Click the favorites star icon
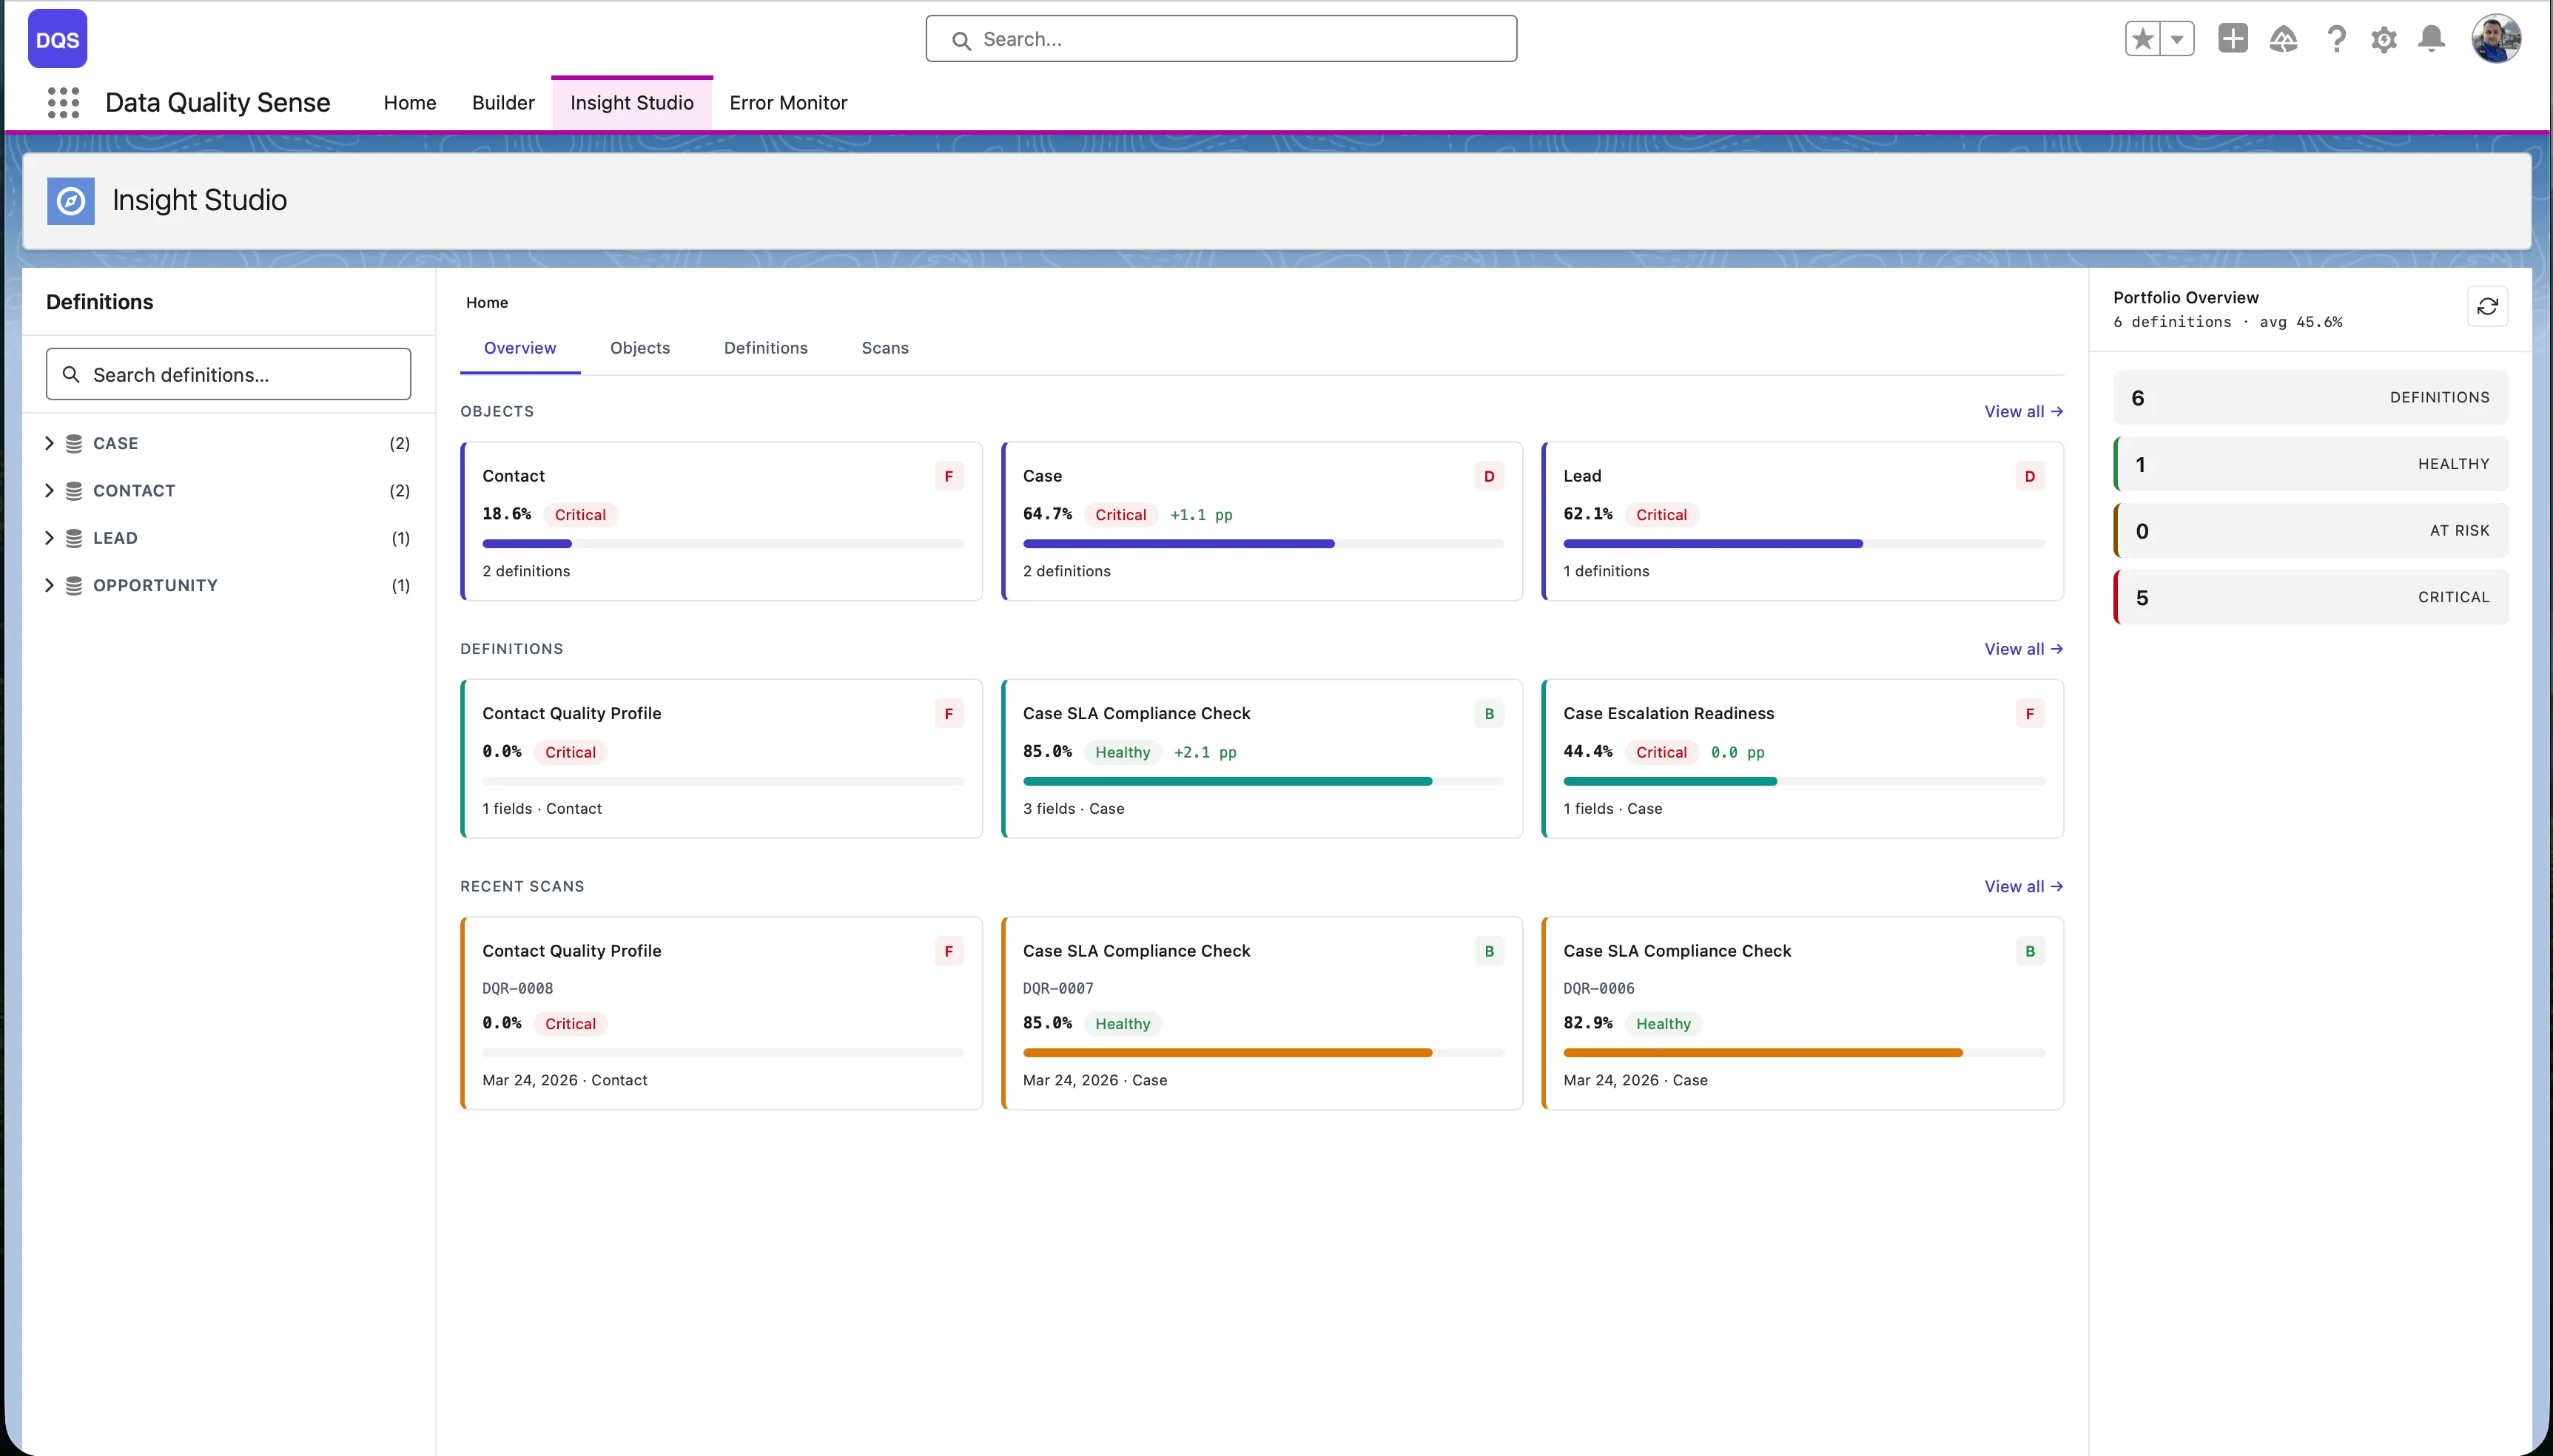Image resolution: width=2553 pixels, height=1456 pixels. tap(2142, 39)
